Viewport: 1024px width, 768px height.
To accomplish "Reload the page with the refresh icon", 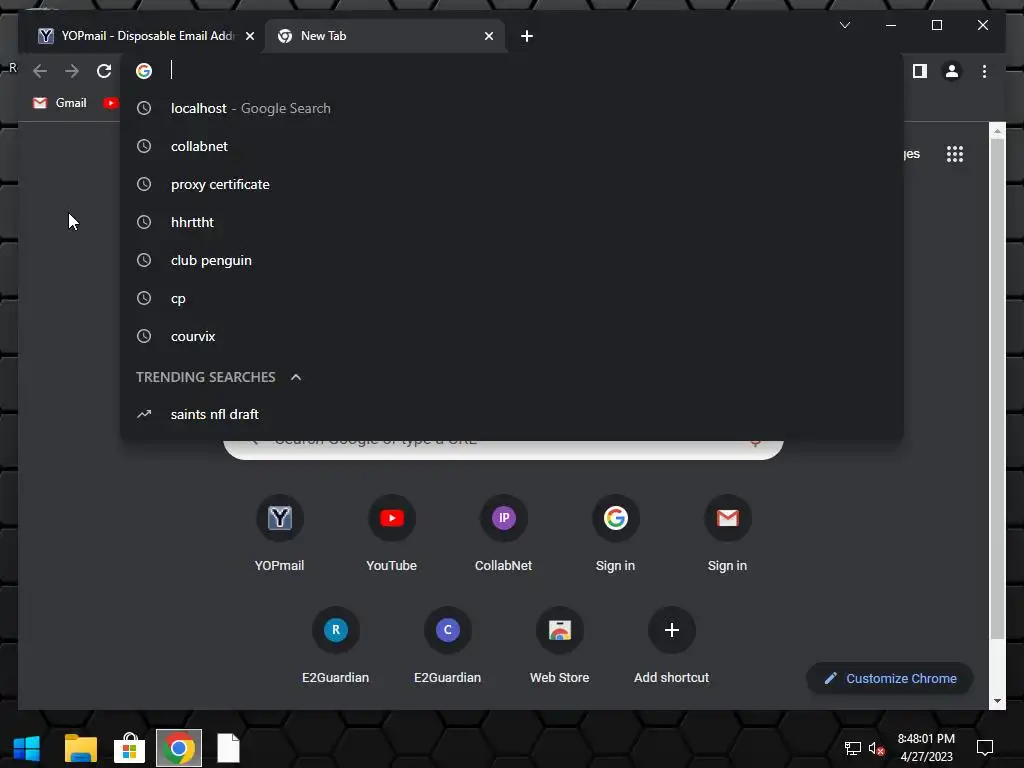I will click(x=104, y=71).
